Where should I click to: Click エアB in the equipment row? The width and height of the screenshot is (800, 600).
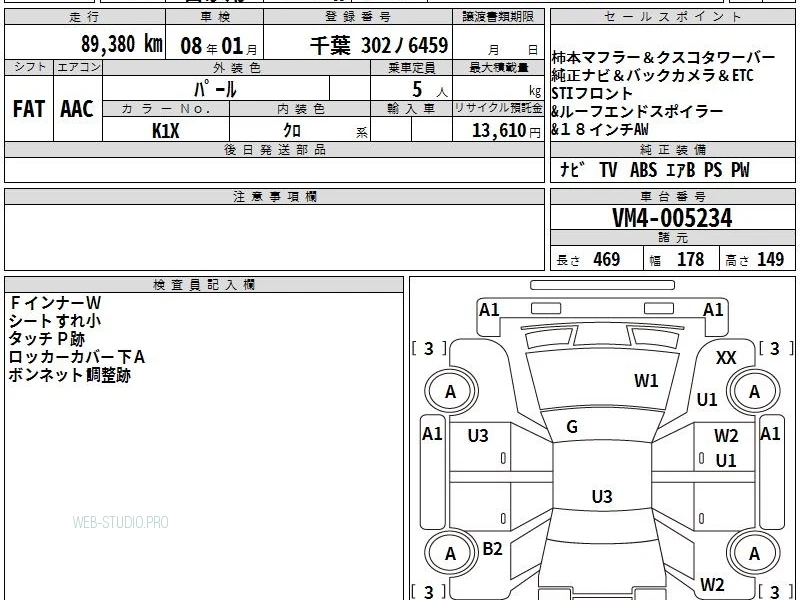click(681, 169)
